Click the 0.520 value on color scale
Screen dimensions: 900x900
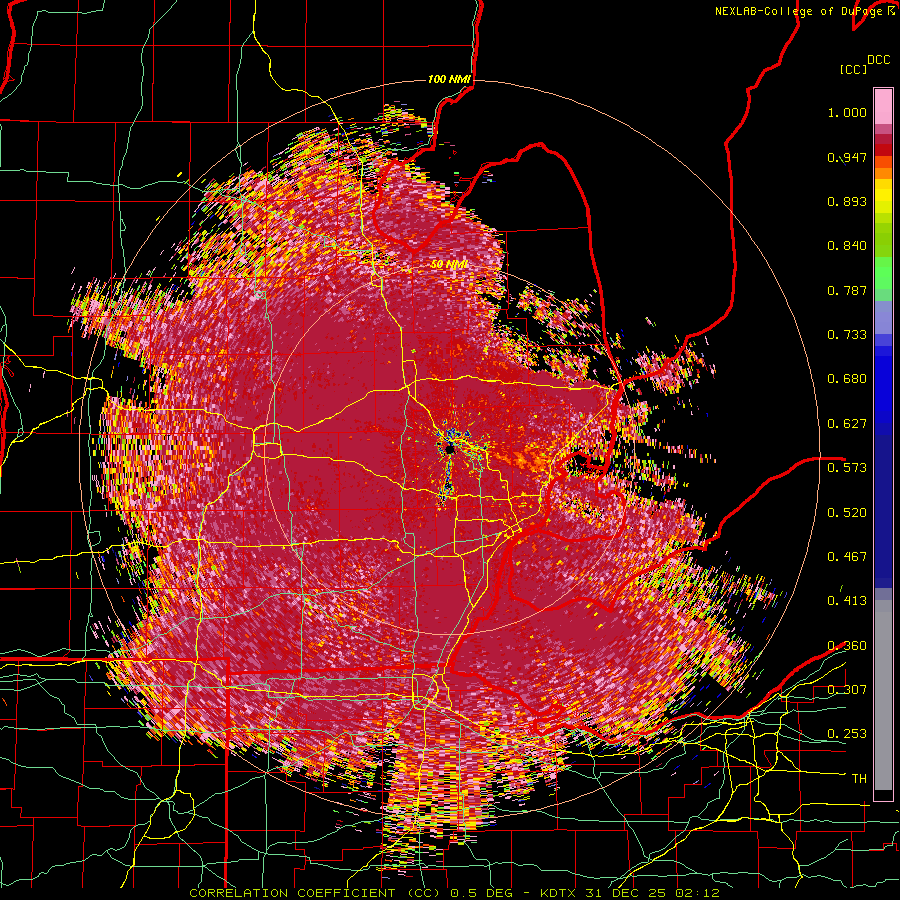[847, 512]
